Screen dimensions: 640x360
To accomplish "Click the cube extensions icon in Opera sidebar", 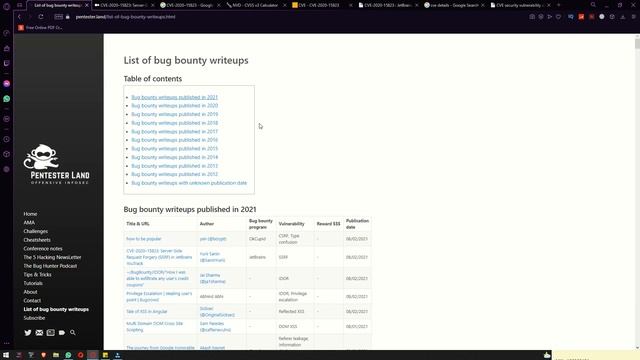I will tap(7, 154).
